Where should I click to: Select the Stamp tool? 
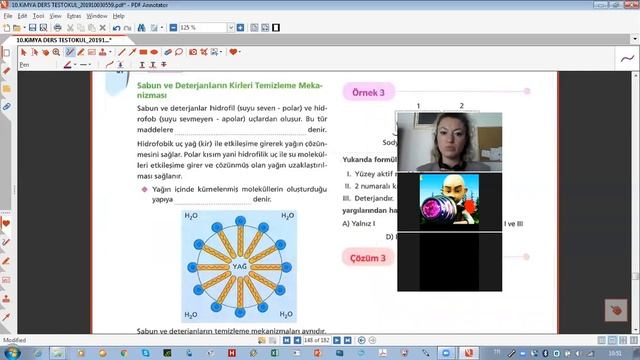tap(102, 52)
